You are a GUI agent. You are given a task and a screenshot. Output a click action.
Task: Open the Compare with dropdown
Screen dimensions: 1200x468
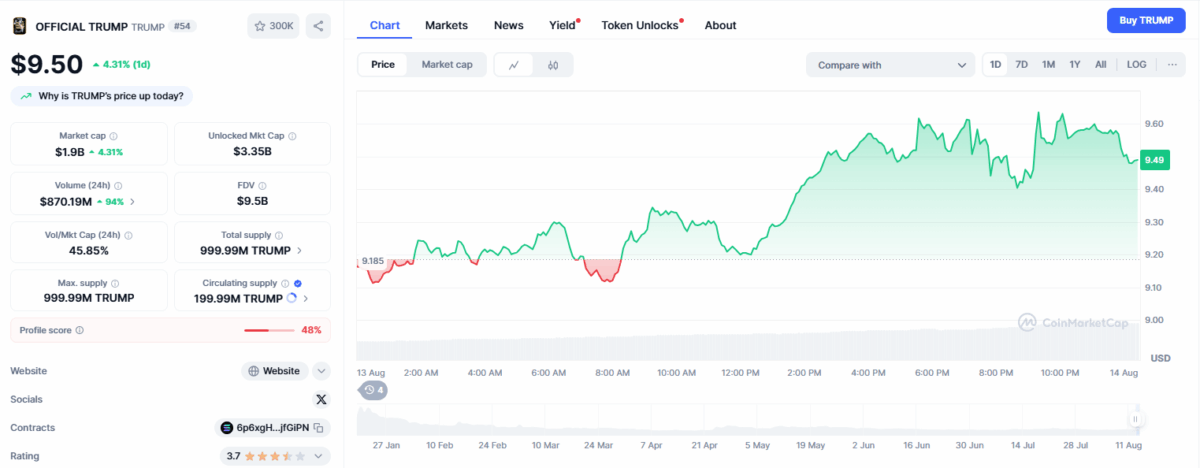pyautogui.click(x=891, y=65)
